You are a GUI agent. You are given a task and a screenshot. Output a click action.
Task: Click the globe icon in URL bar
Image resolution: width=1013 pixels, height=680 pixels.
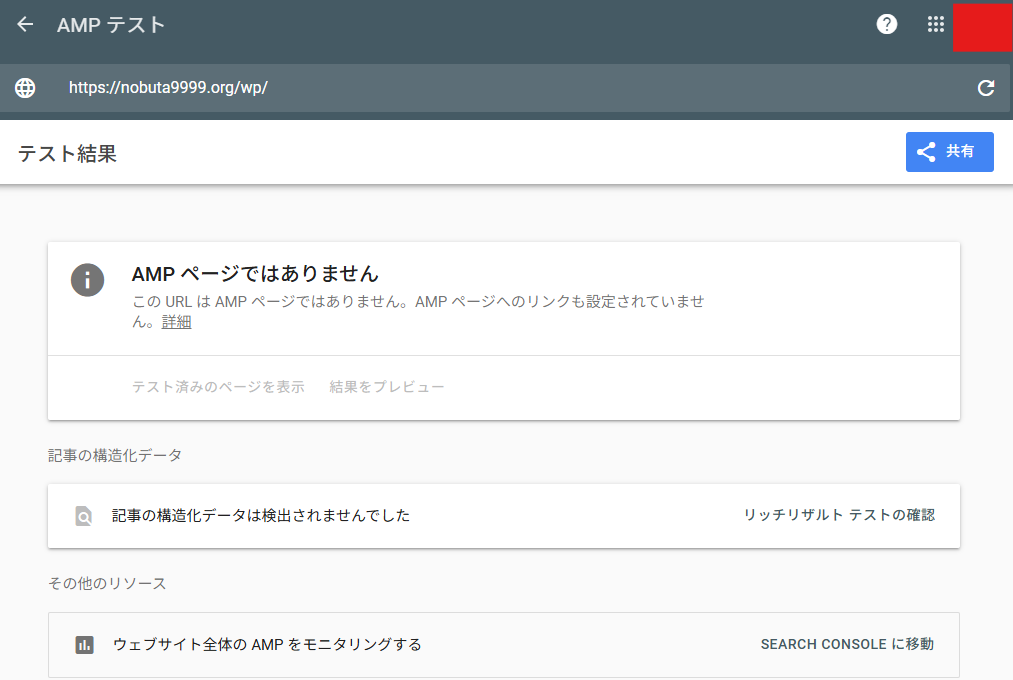25,88
